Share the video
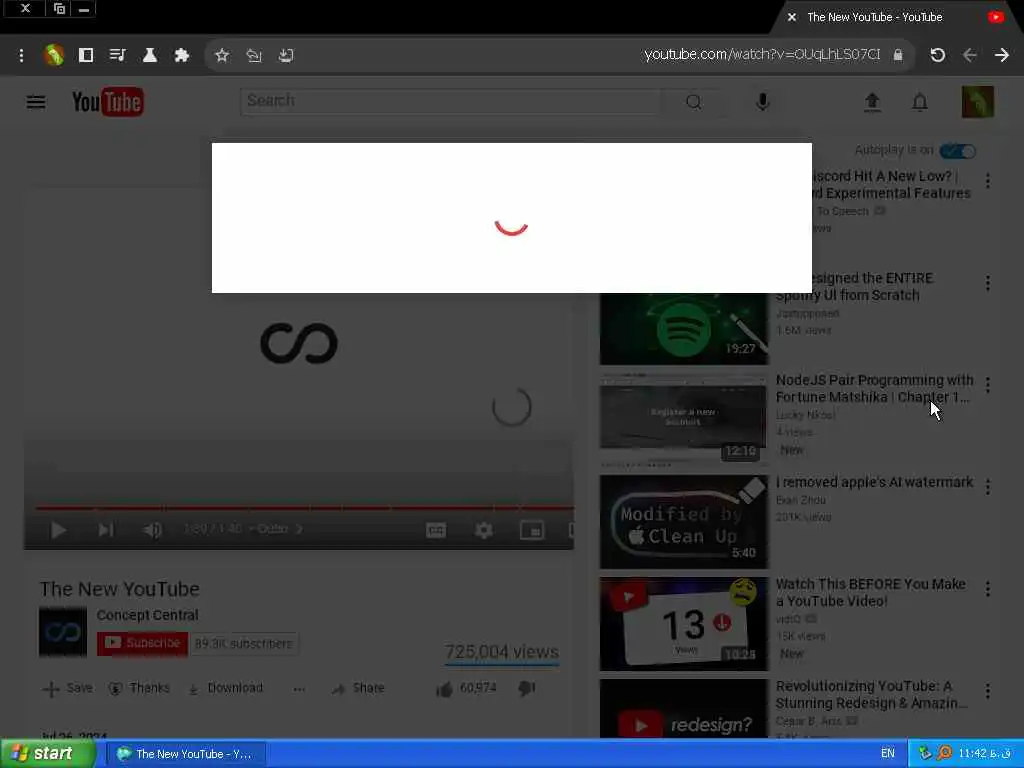The image size is (1024, 768). click(358, 688)
